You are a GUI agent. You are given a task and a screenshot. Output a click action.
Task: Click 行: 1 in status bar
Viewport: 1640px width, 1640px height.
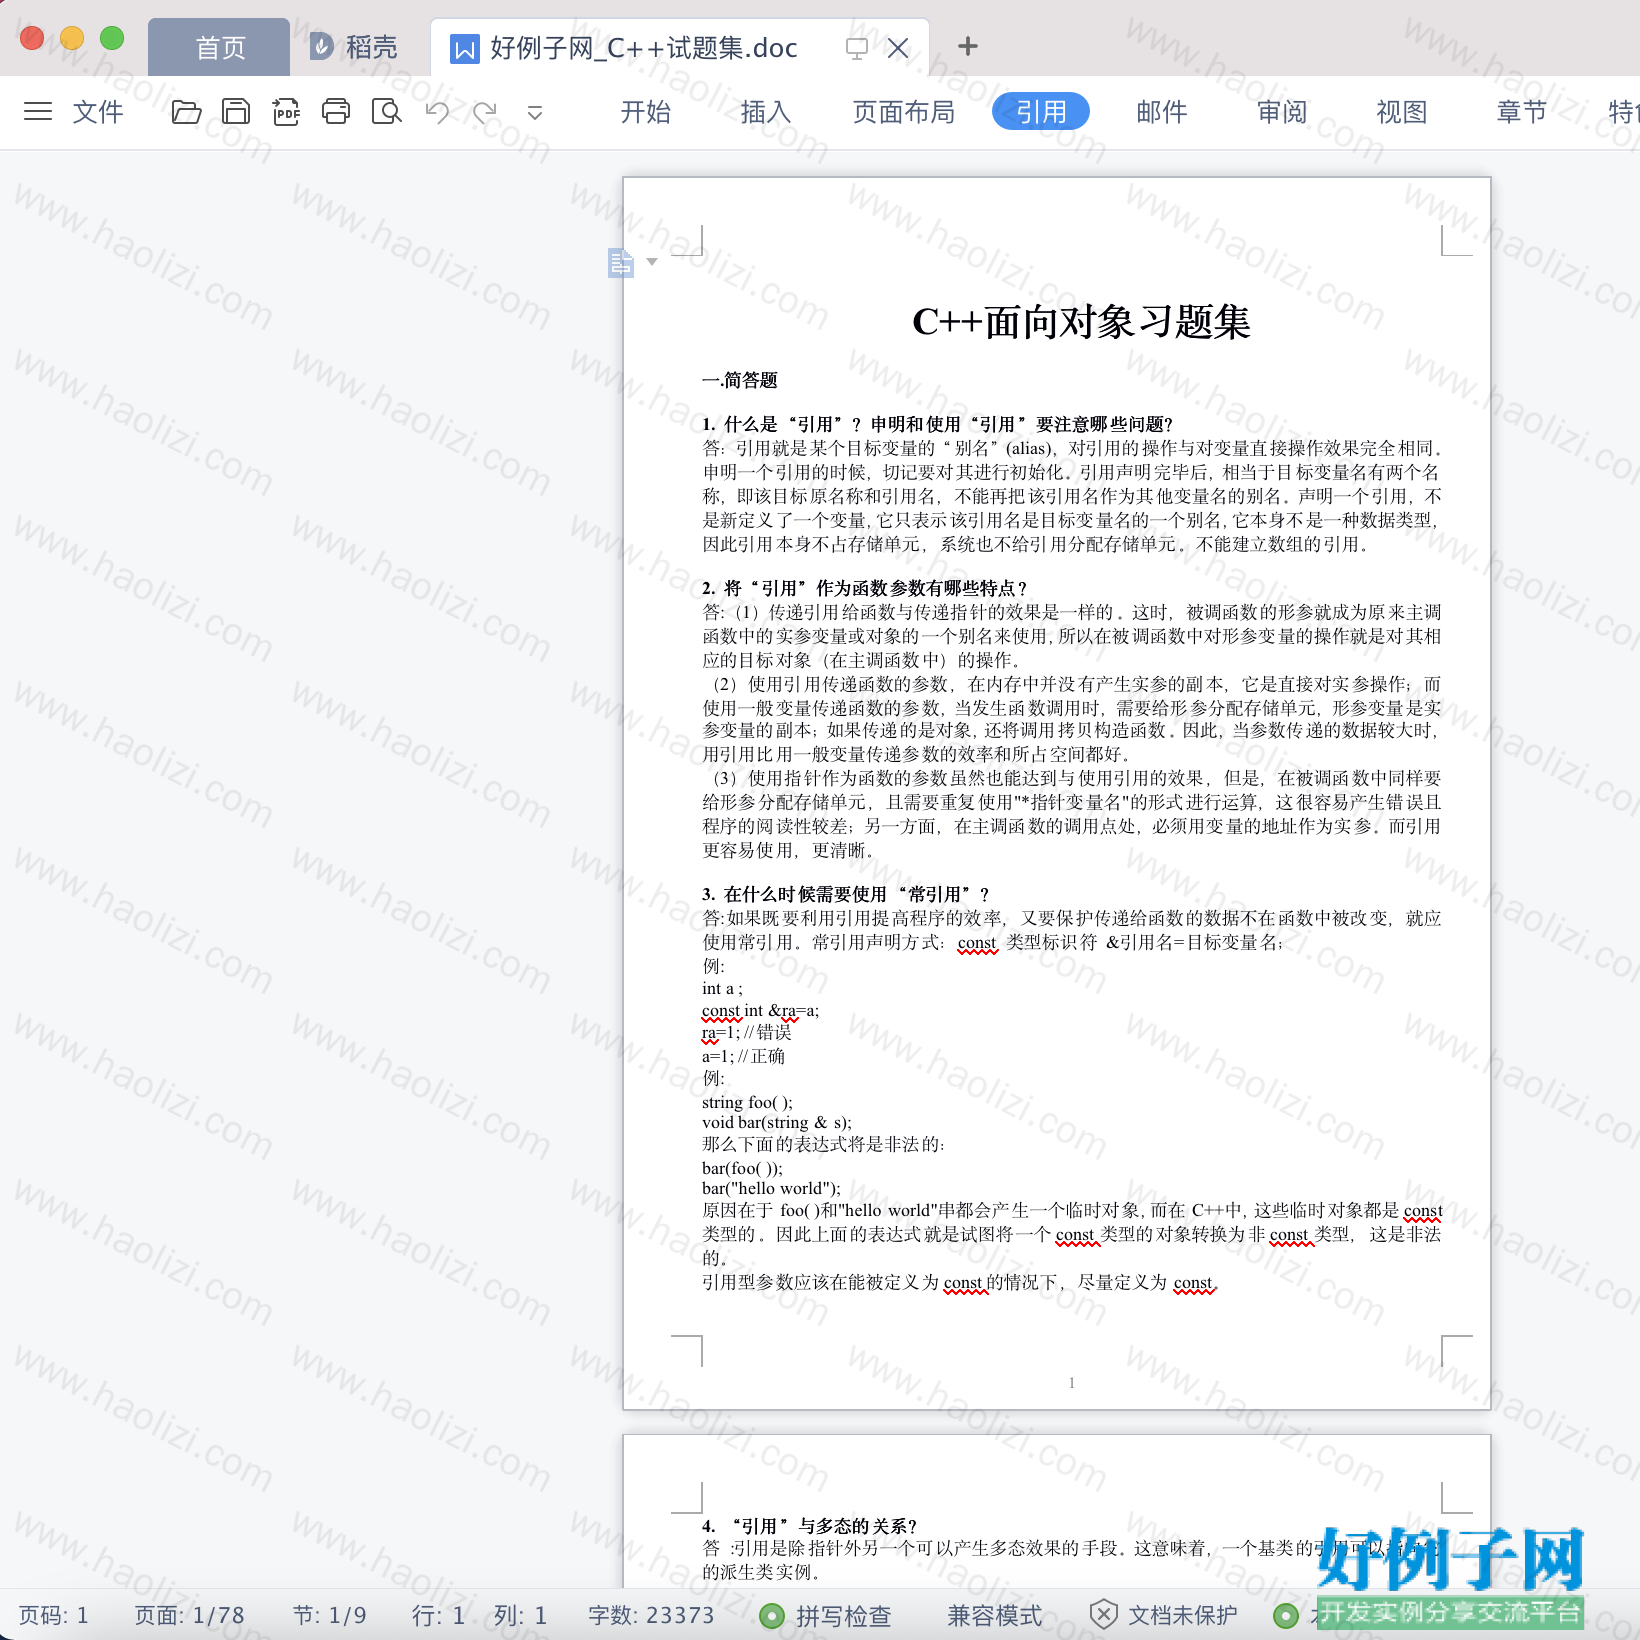(438, 1615)
